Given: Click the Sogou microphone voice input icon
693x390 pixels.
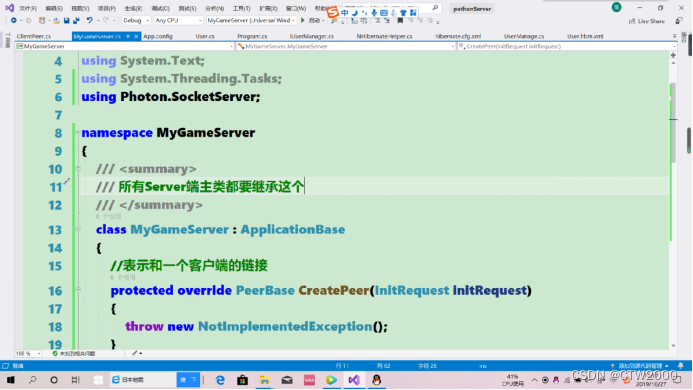Looking at the screenshot, I should pyautogui.click(x=374, y=12).
